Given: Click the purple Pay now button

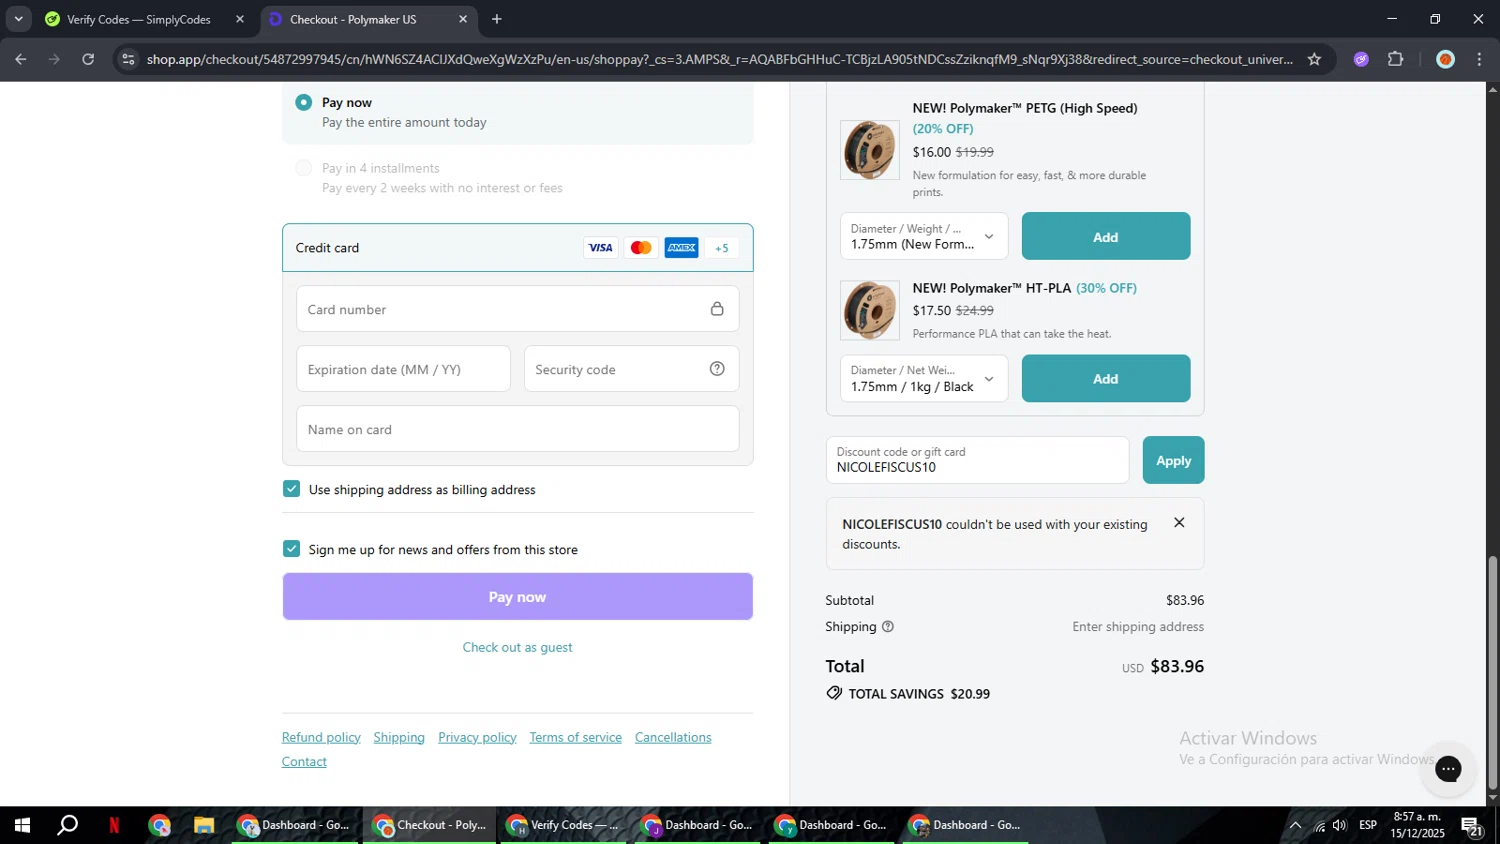Looking at the screenshot, I should tap(517, 597).
